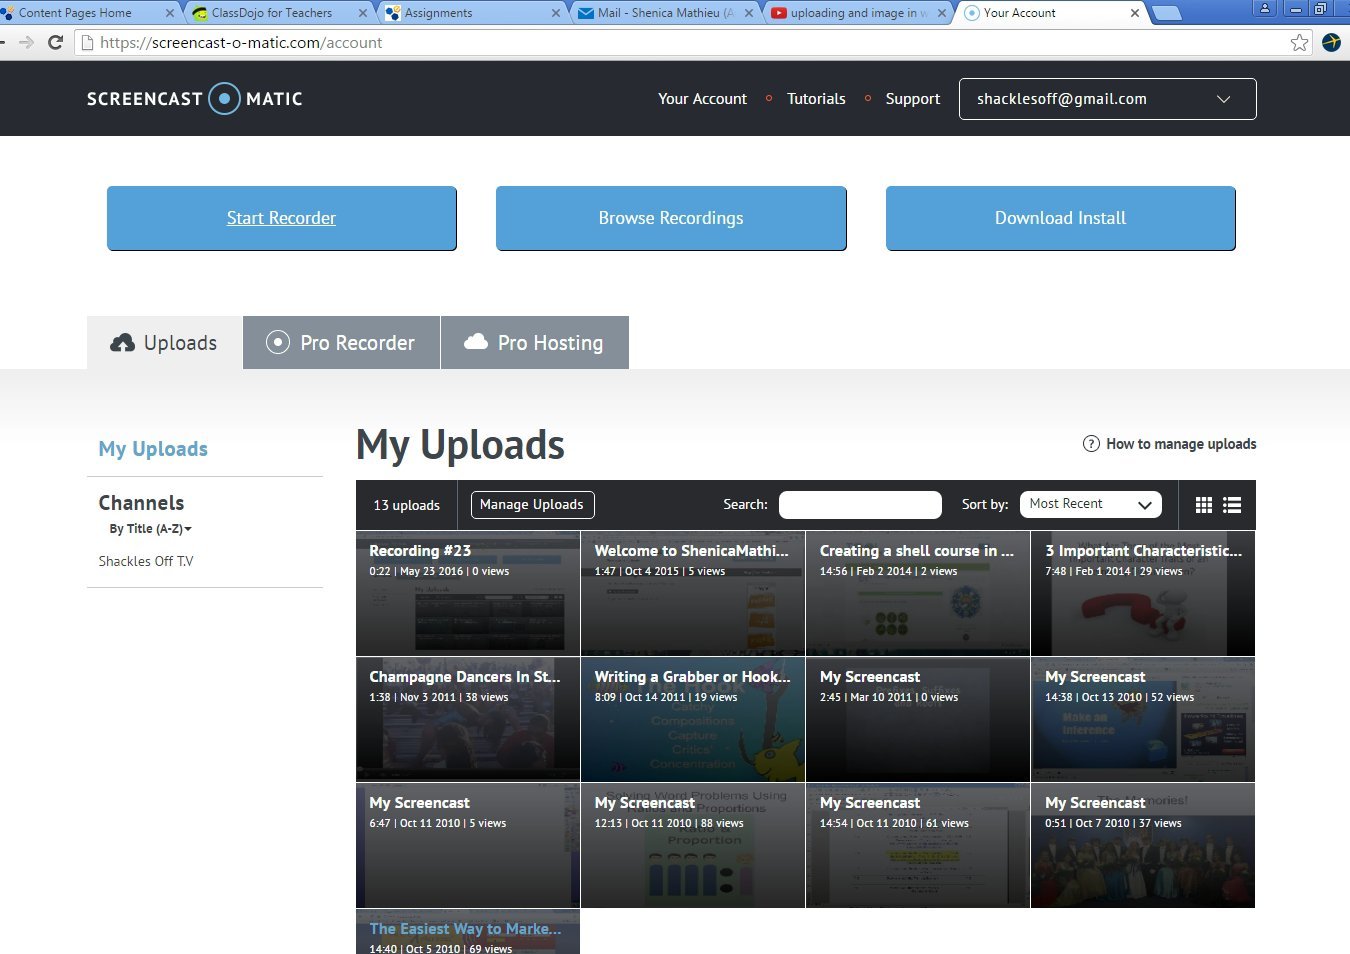Screen dimensions: 1350x954
Task: Open the Most Recent sort dropdown
Action: pos(1090,504)
